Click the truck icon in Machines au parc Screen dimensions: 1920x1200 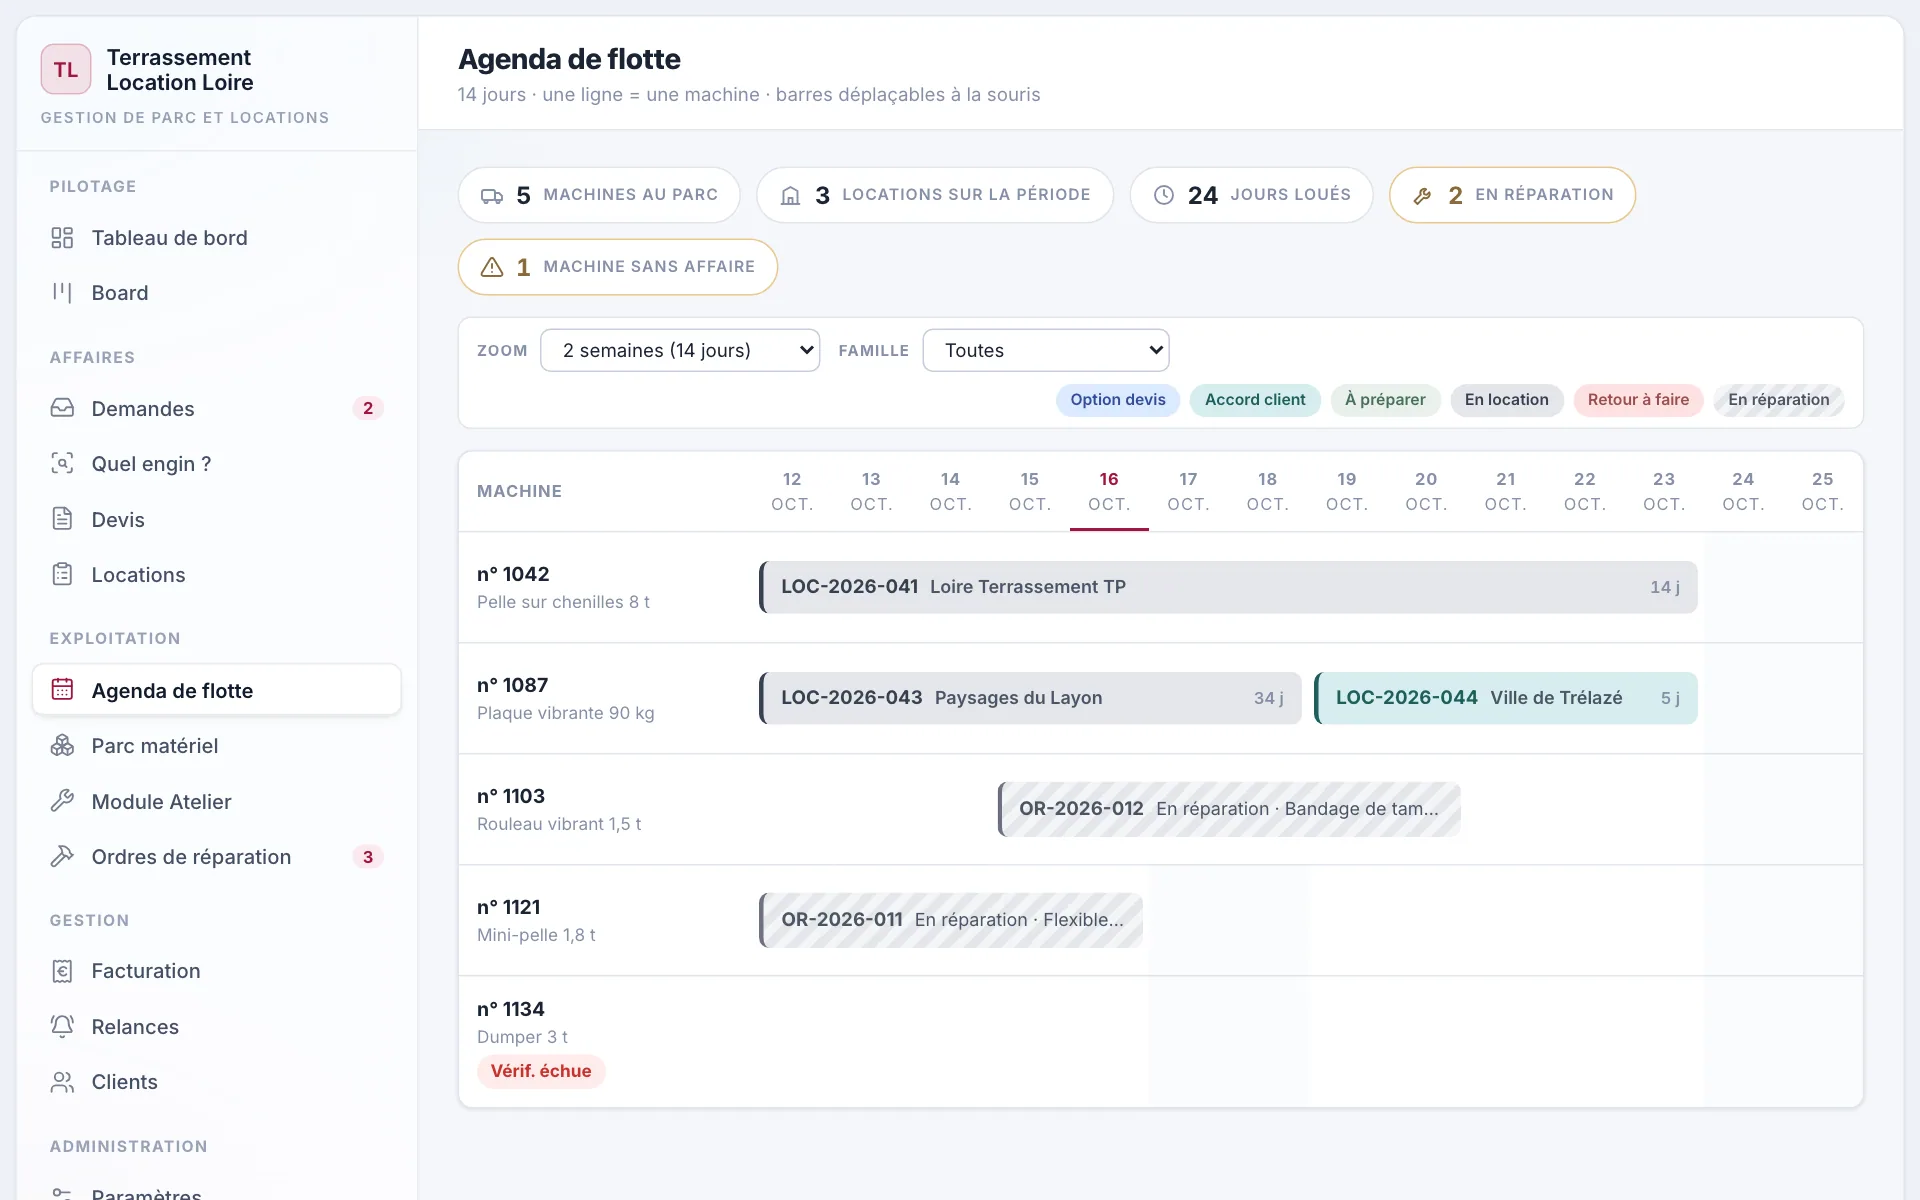click(x=492, y=195)
